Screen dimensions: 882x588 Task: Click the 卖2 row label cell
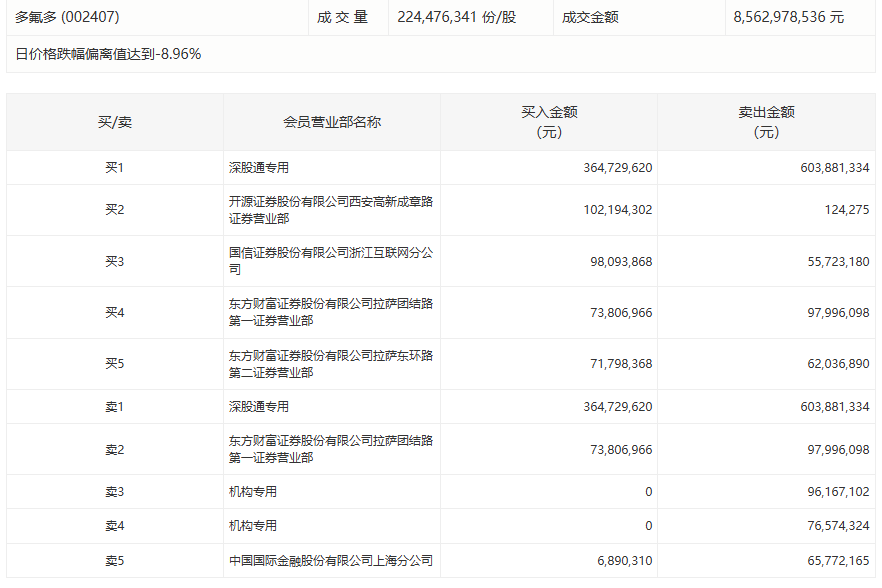(114, 449)
